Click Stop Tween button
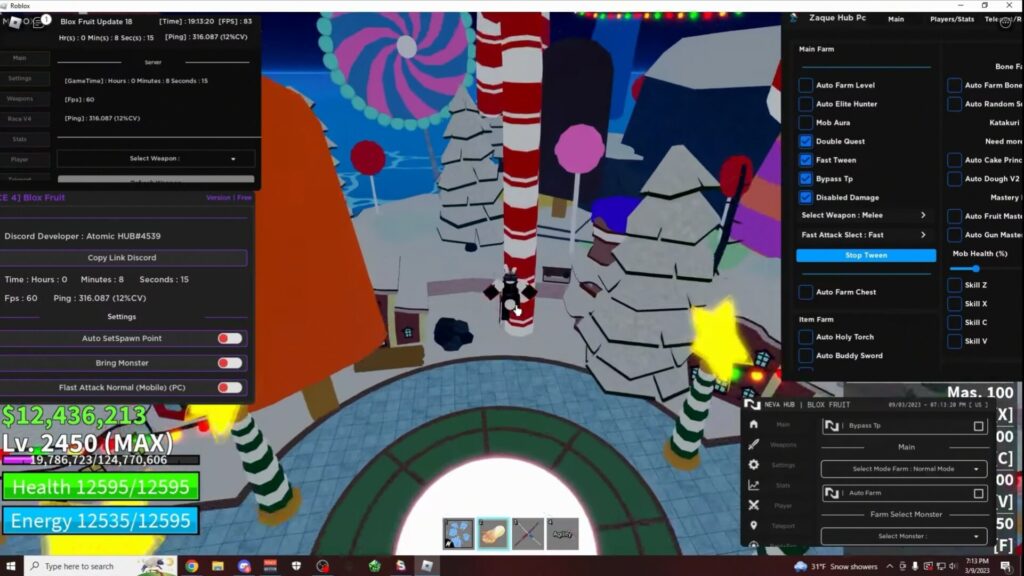1024x576 pixels. click(866, 255)
